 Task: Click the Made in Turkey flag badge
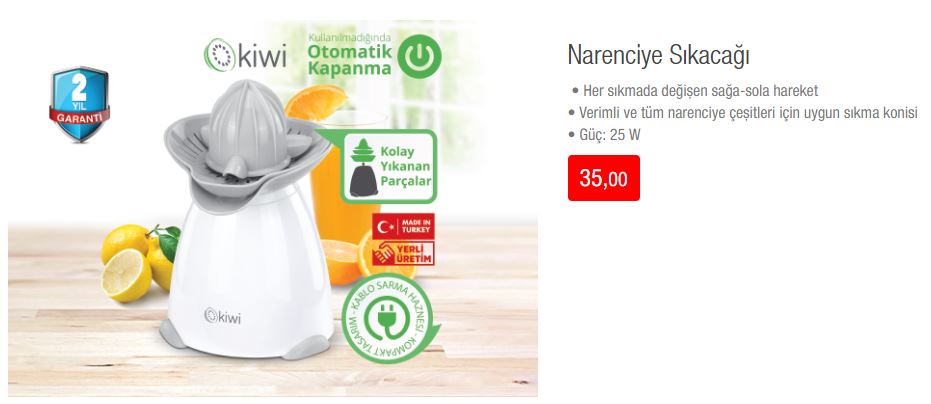[403, 226]
